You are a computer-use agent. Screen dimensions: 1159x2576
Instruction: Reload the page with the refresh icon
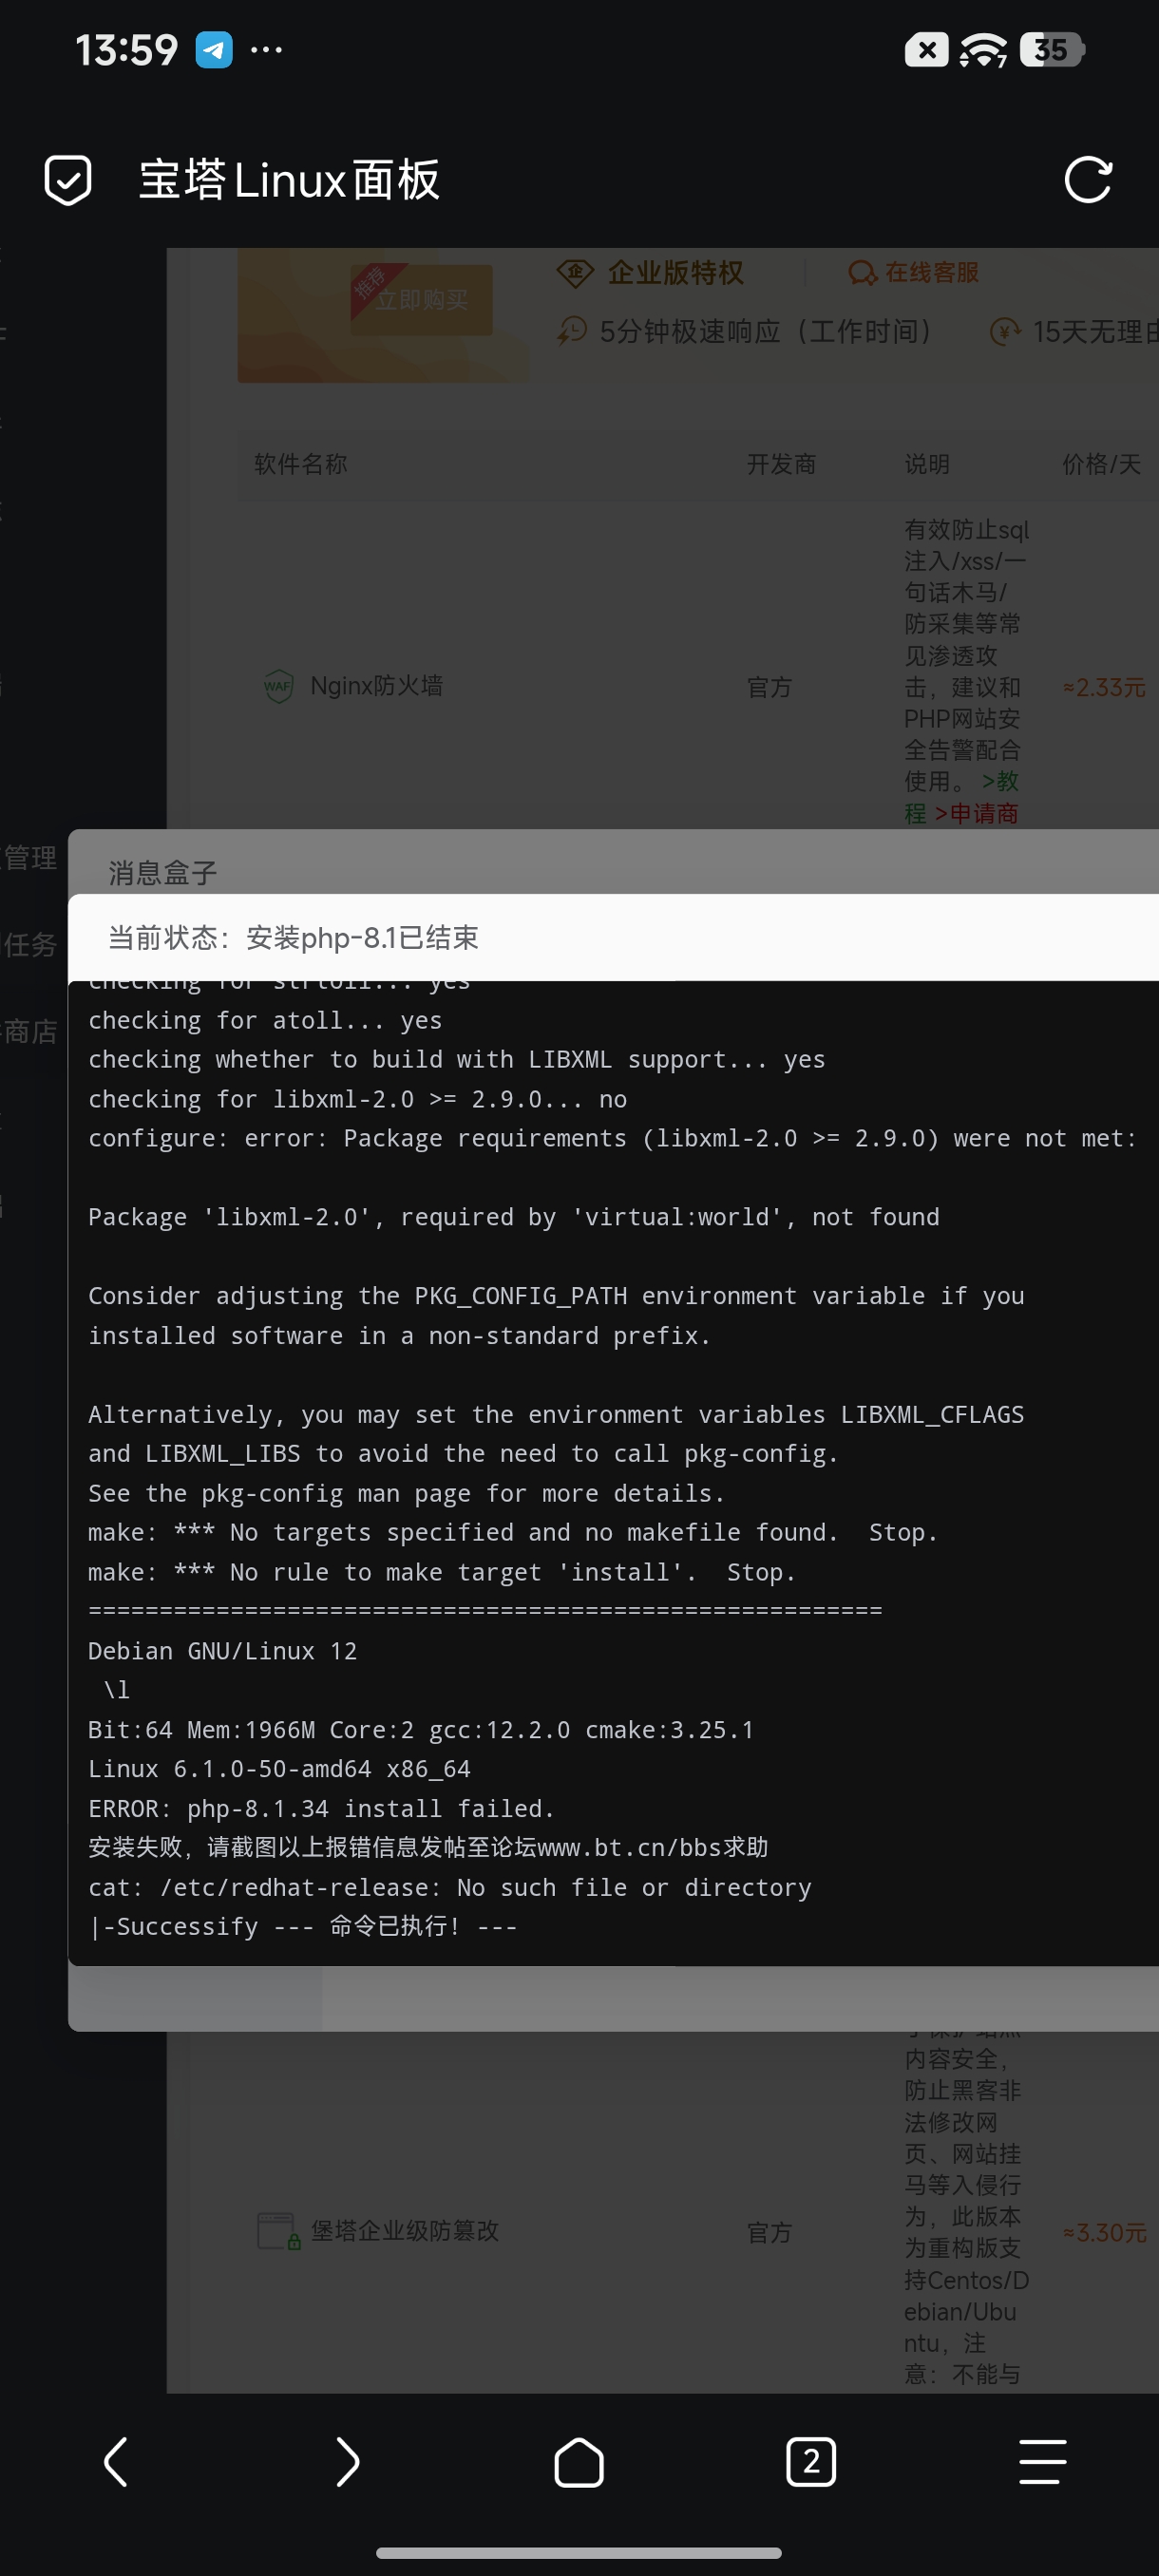coord(1088,180)
